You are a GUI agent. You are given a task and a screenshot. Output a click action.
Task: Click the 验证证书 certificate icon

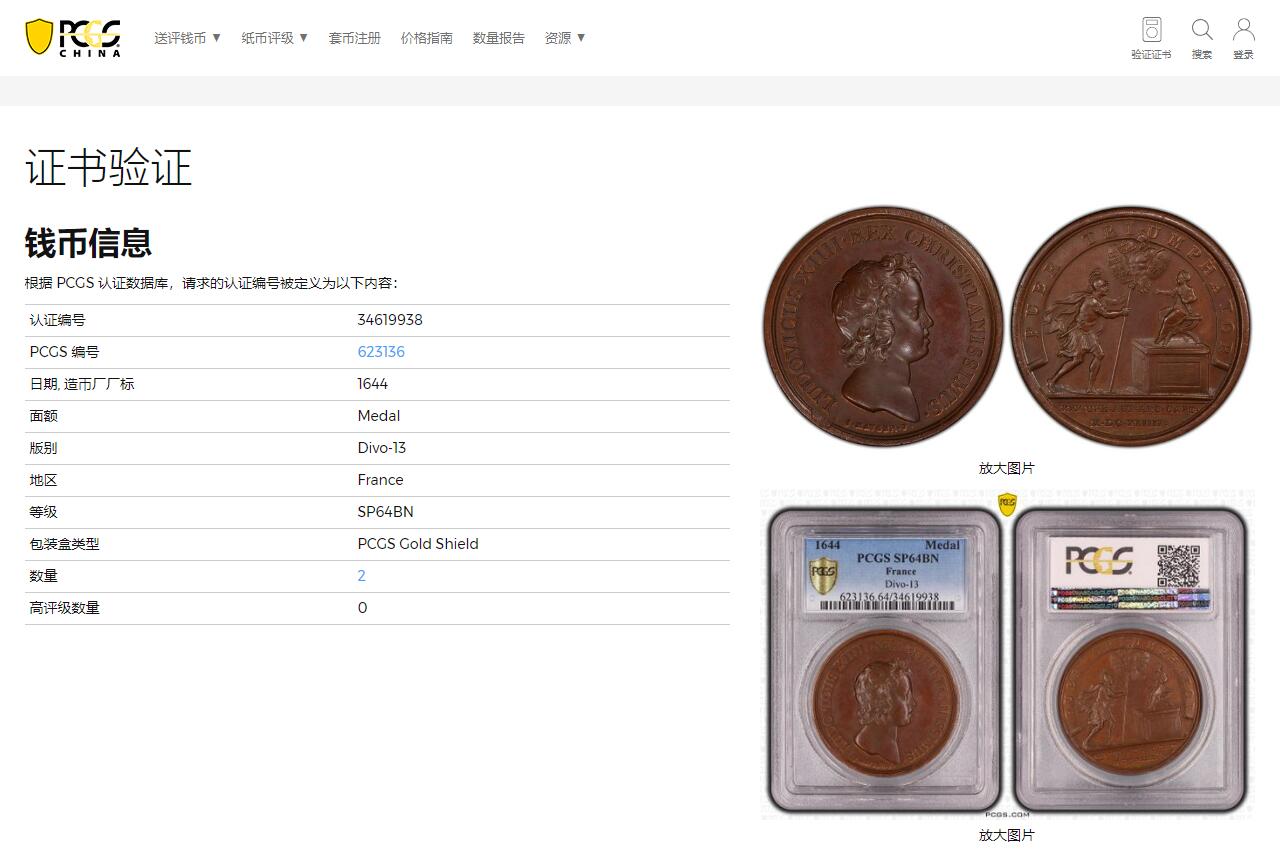tap(1151, 39)
